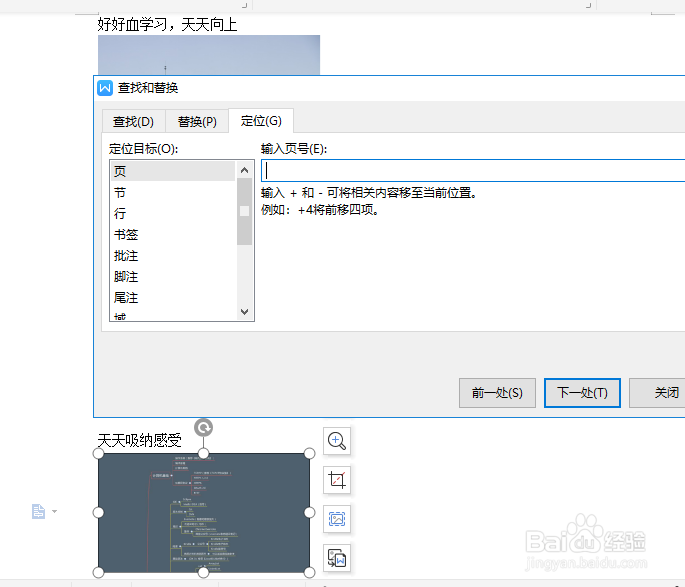Click the sky image at document top

click(x=209, y=55)
